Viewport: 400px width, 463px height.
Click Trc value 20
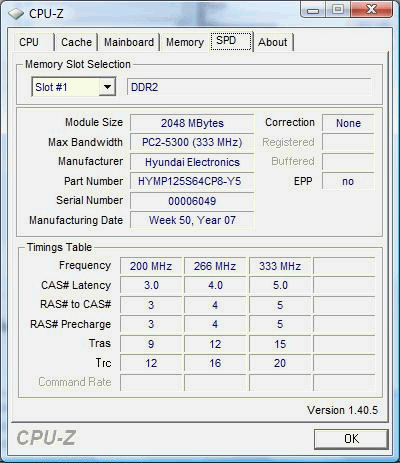pos(280,363)
